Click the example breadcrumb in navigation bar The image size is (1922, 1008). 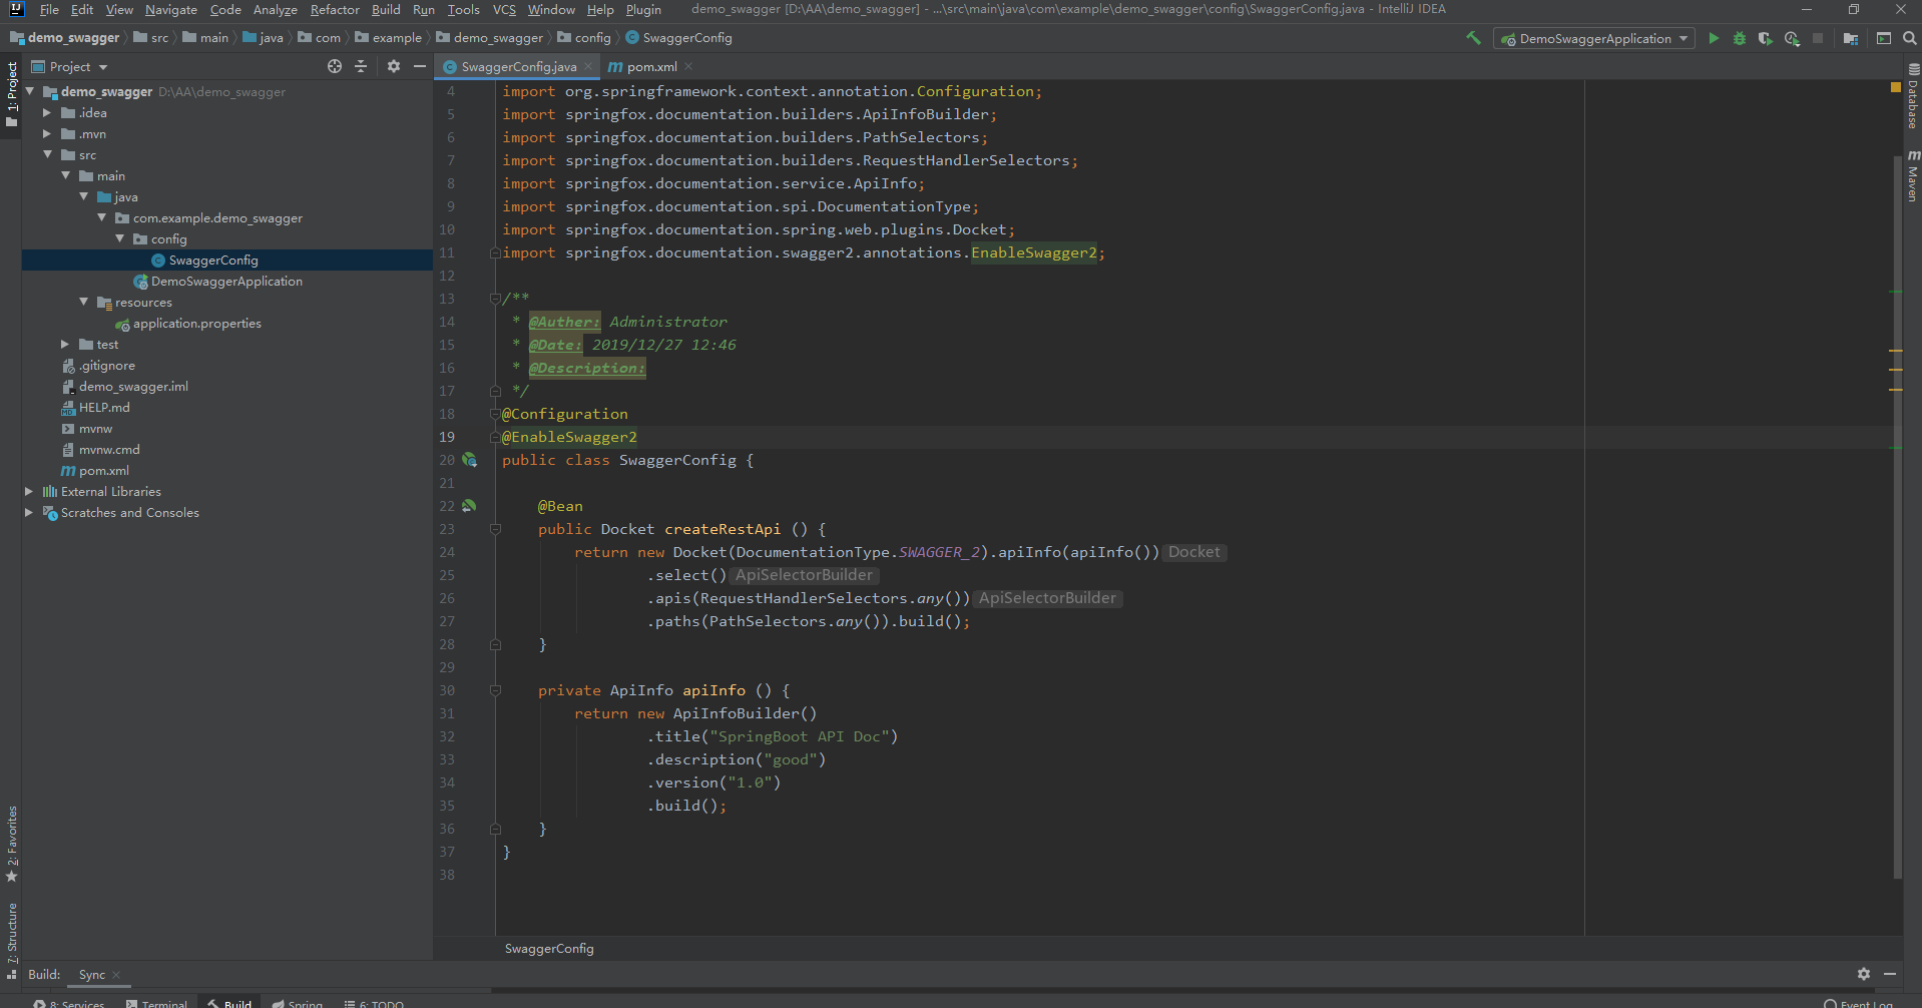[397, 38]
